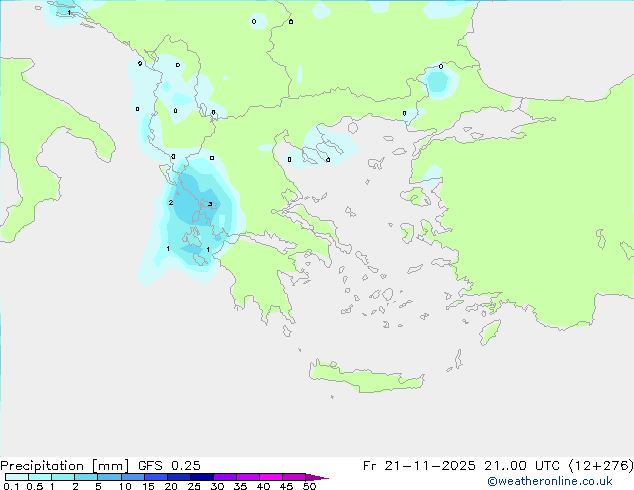Click the 'Precipitation [mm]' title text
634x490 pixels.
64,466
